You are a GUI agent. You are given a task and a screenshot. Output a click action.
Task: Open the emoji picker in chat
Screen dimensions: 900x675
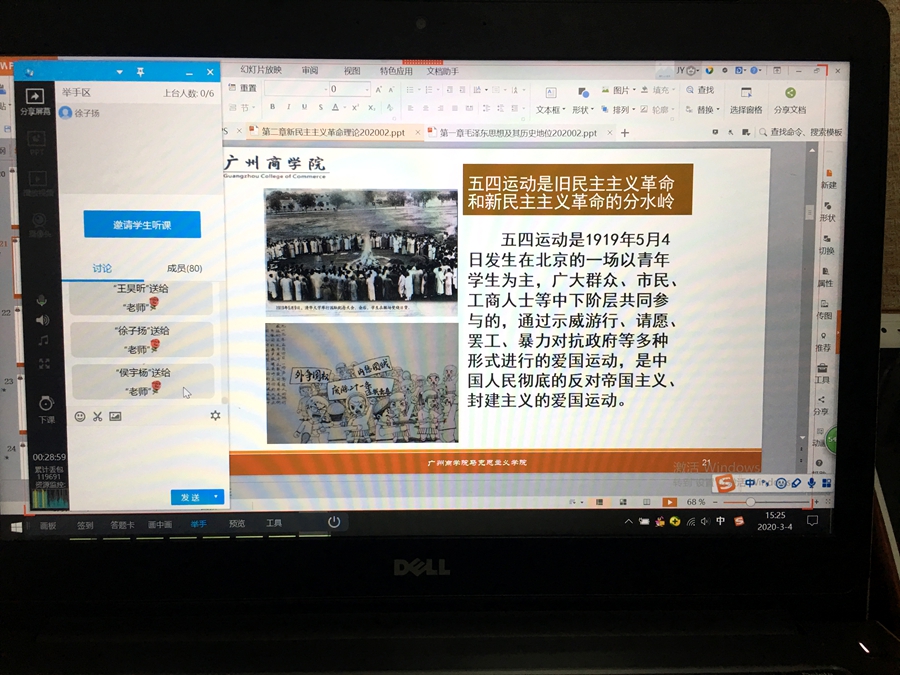point(80,416)
